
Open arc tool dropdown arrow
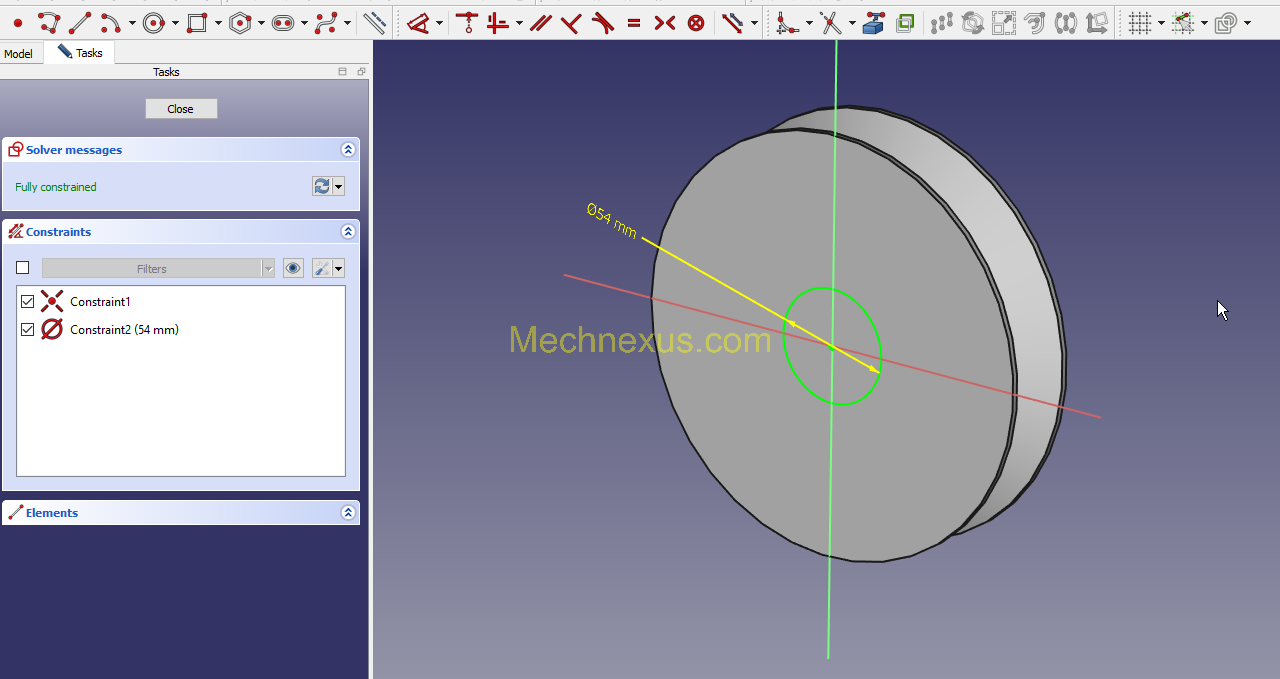132,23
